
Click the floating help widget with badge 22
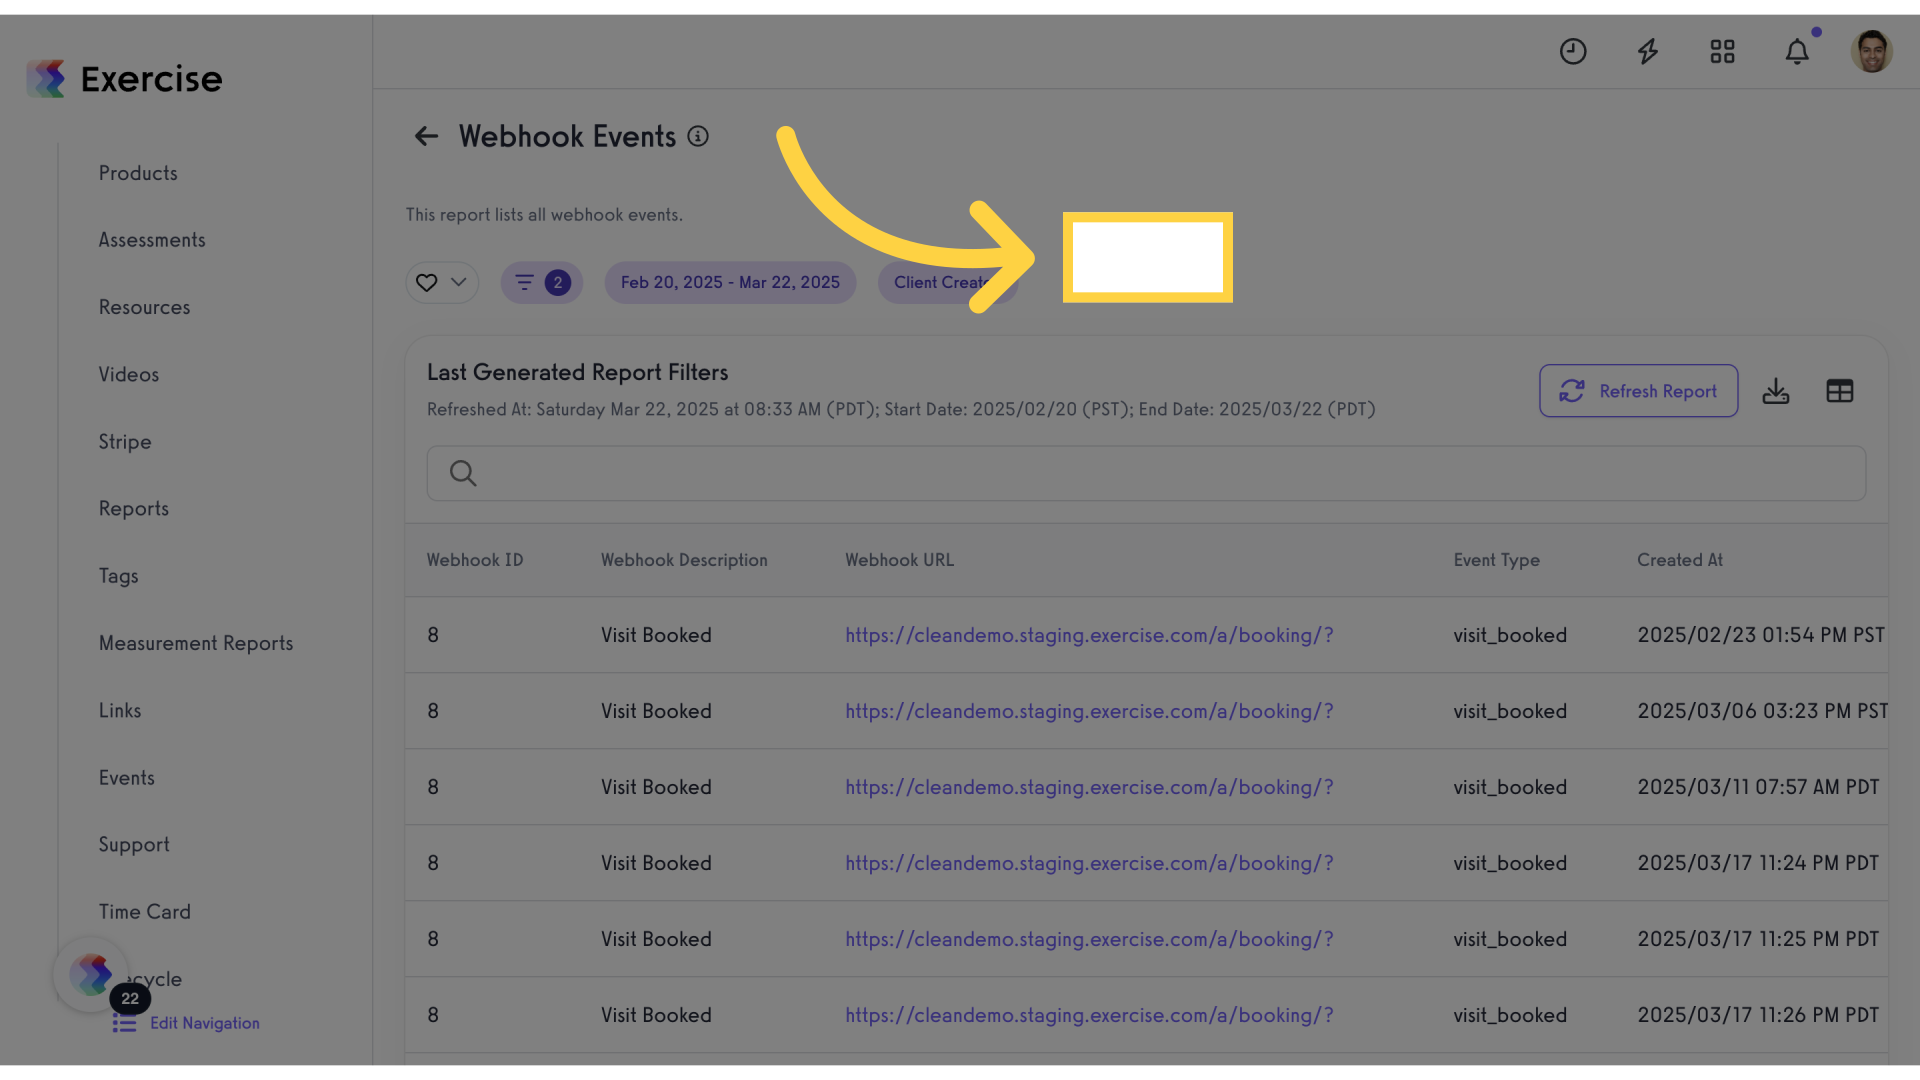point(92,975)
